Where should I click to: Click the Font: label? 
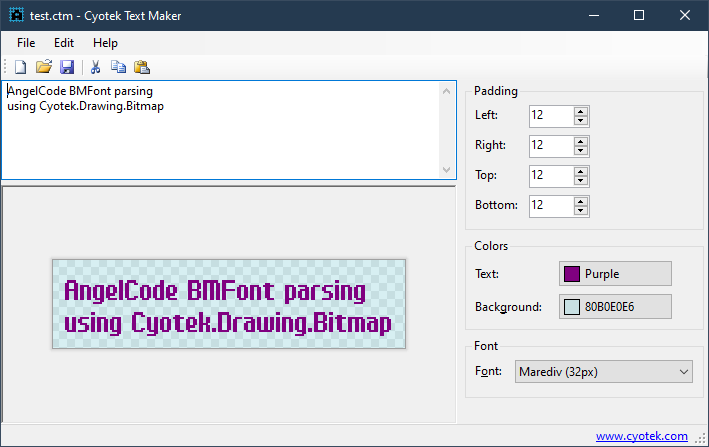pyautogui.click(x=488, y=371)
